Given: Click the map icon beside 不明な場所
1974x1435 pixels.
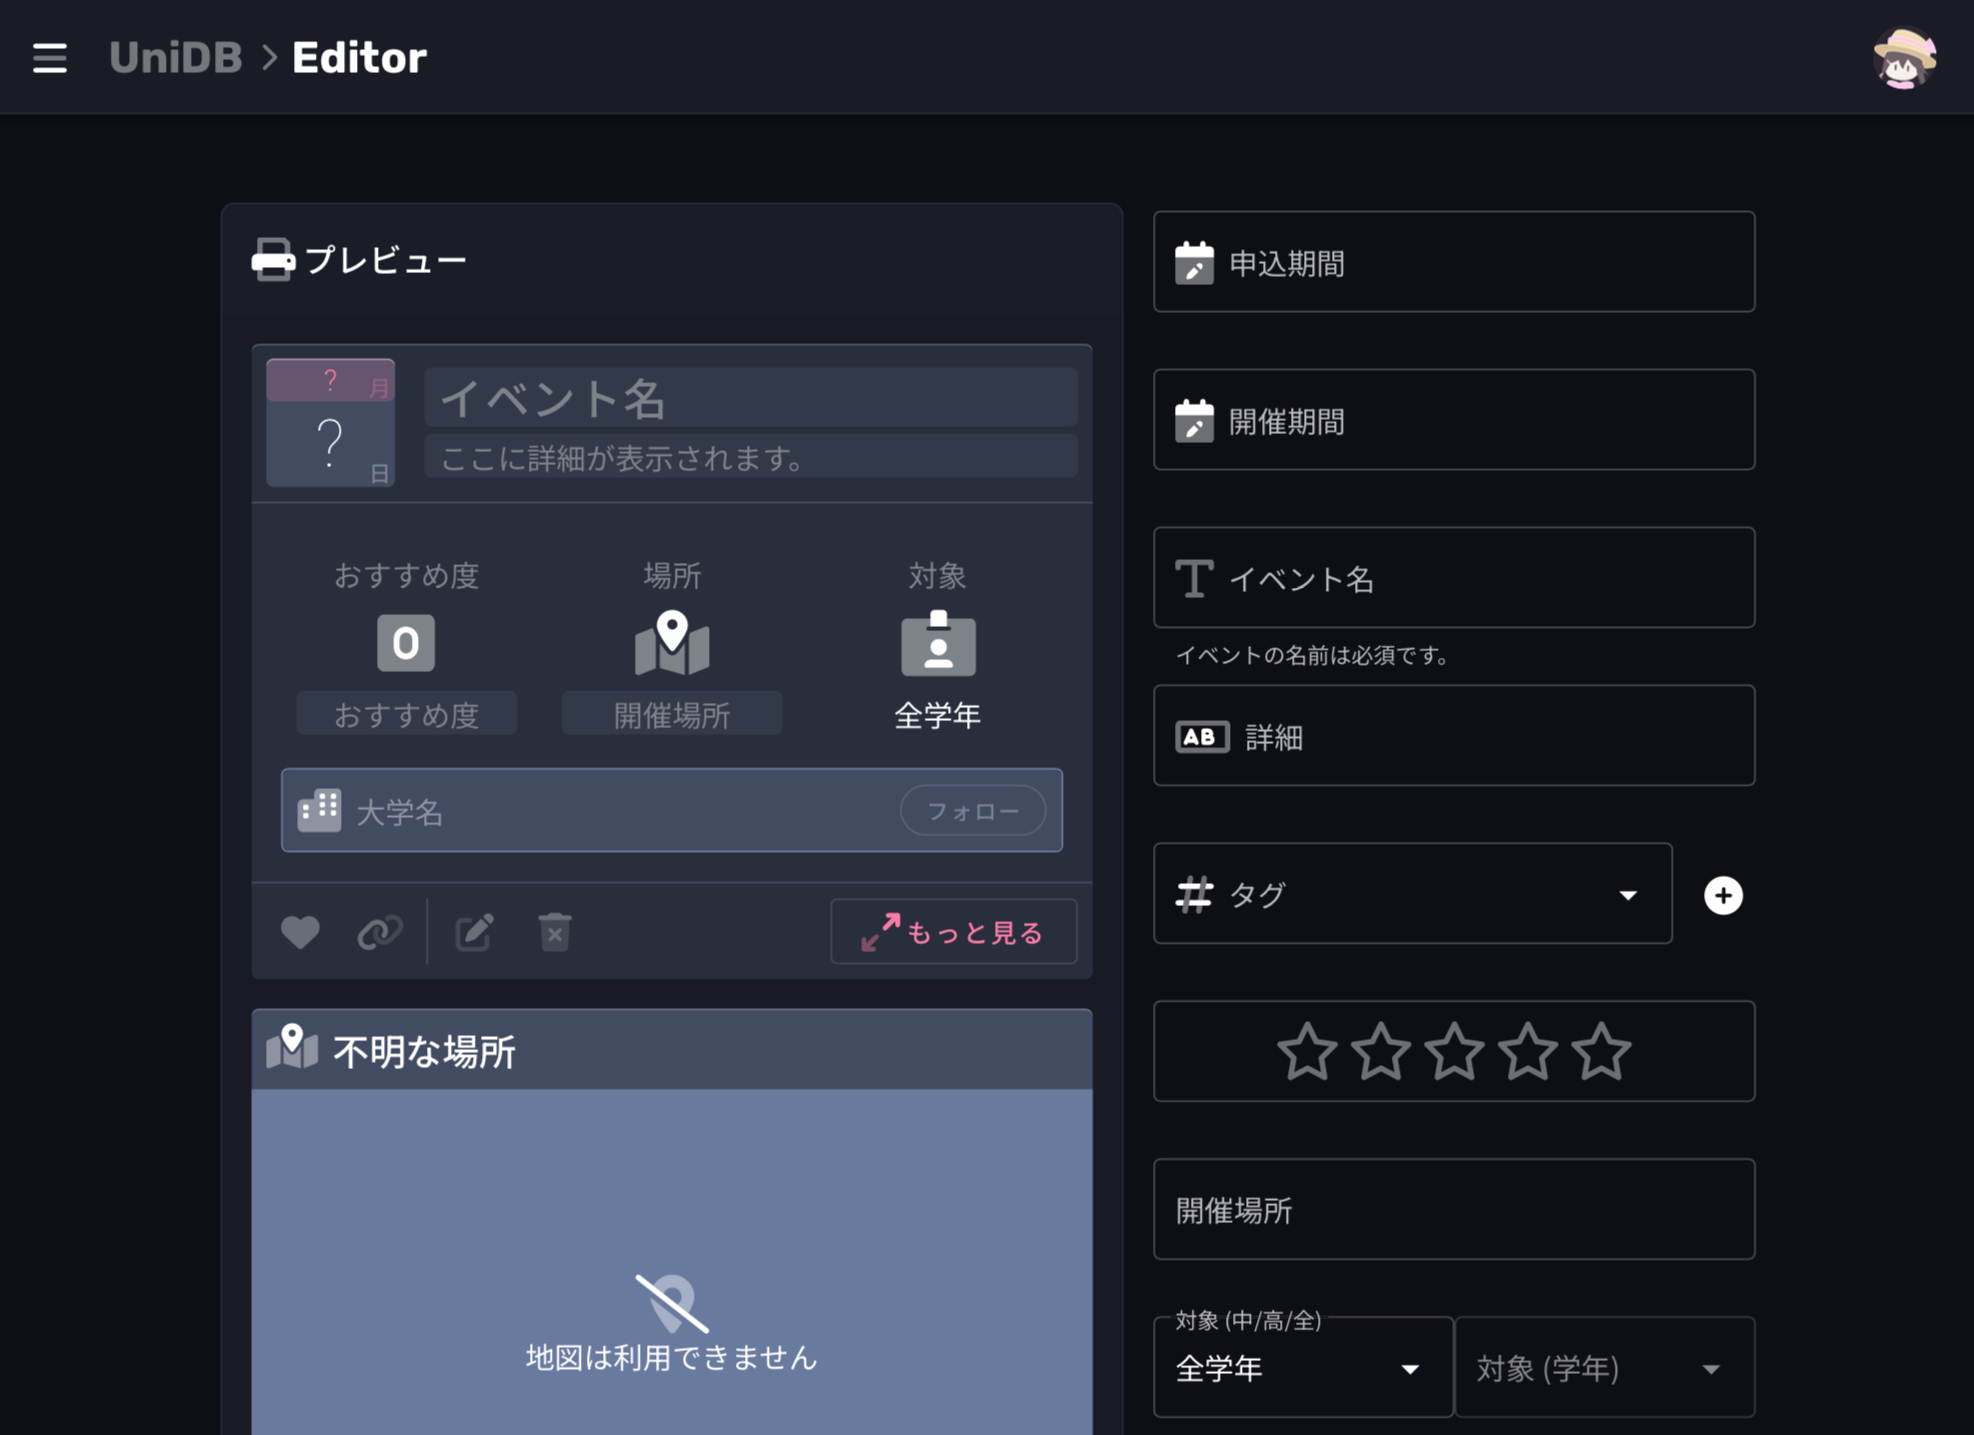Looking at the screenshot, I should click(292, 1047).
